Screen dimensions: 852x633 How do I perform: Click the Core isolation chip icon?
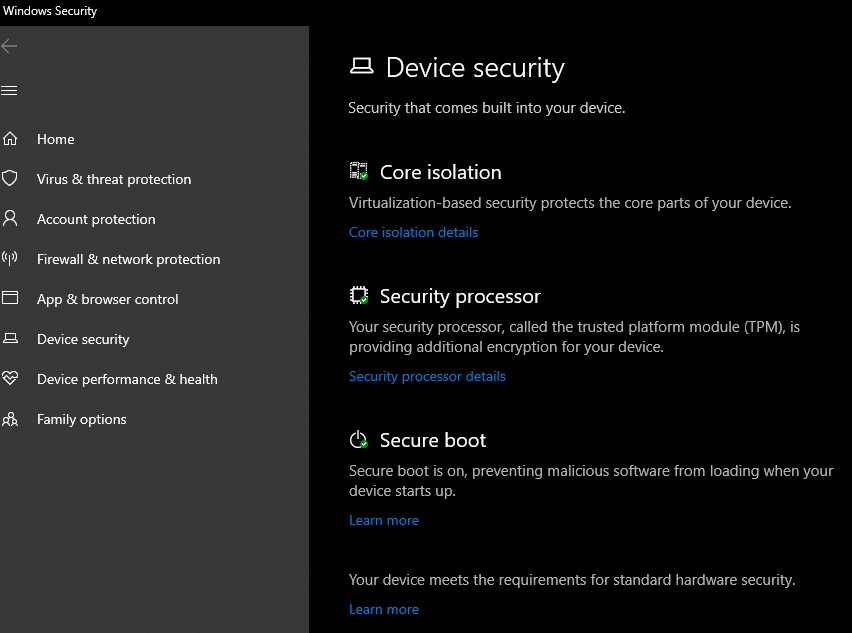pyautogui.click(x=359, y=172)
